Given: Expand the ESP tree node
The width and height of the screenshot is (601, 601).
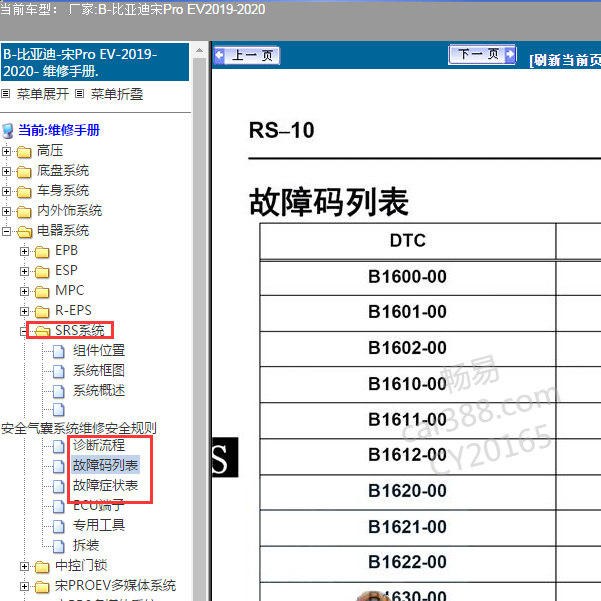Looking at the screenshot, I should (24, 271).
